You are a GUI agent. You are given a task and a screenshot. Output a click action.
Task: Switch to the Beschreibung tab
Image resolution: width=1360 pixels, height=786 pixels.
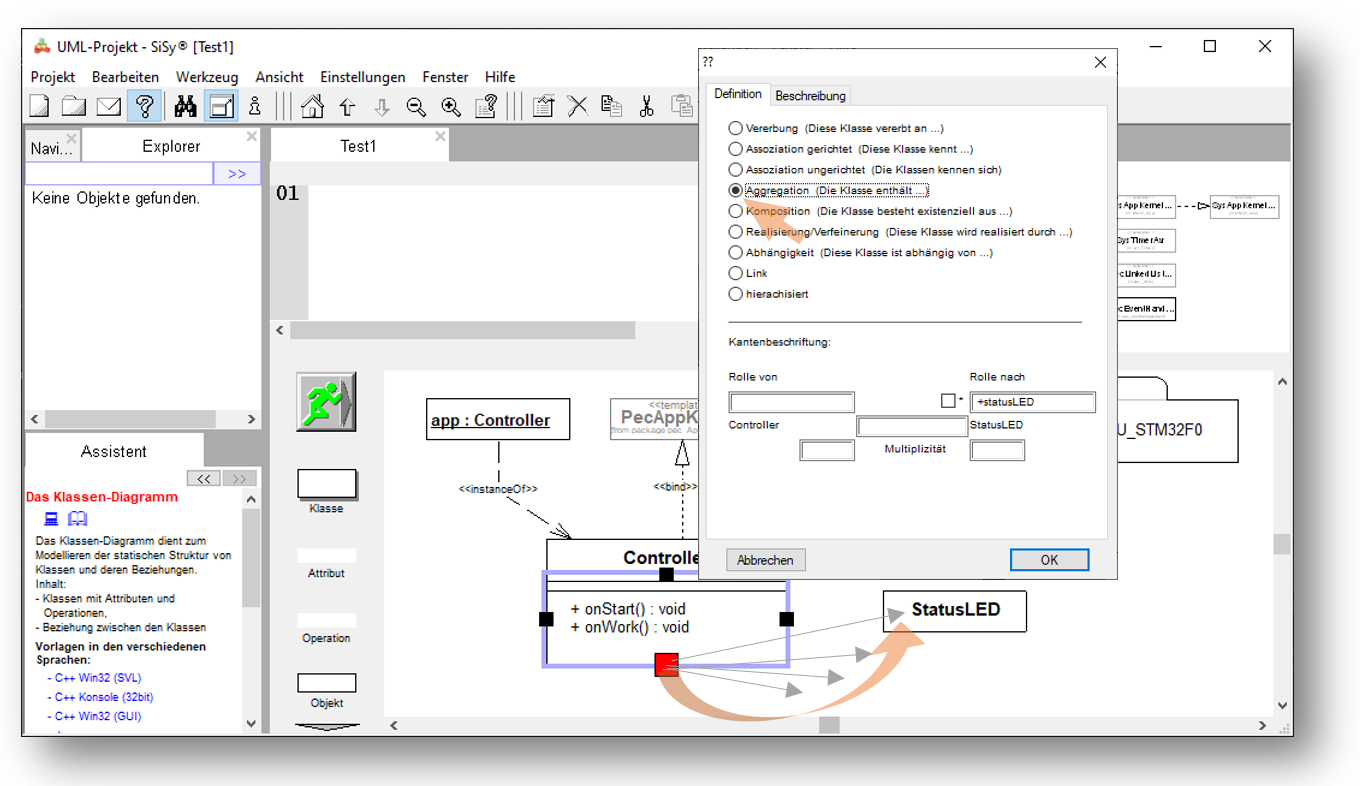point(810,96)
